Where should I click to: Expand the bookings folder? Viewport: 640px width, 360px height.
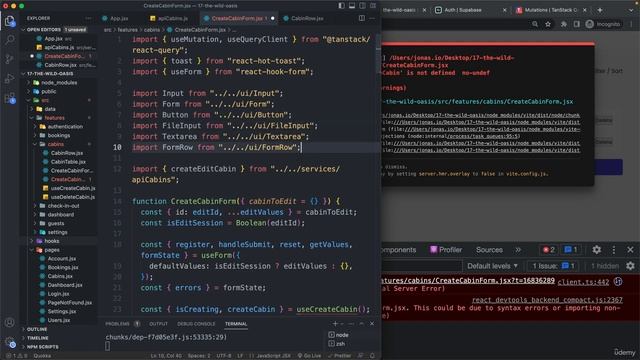59,135
